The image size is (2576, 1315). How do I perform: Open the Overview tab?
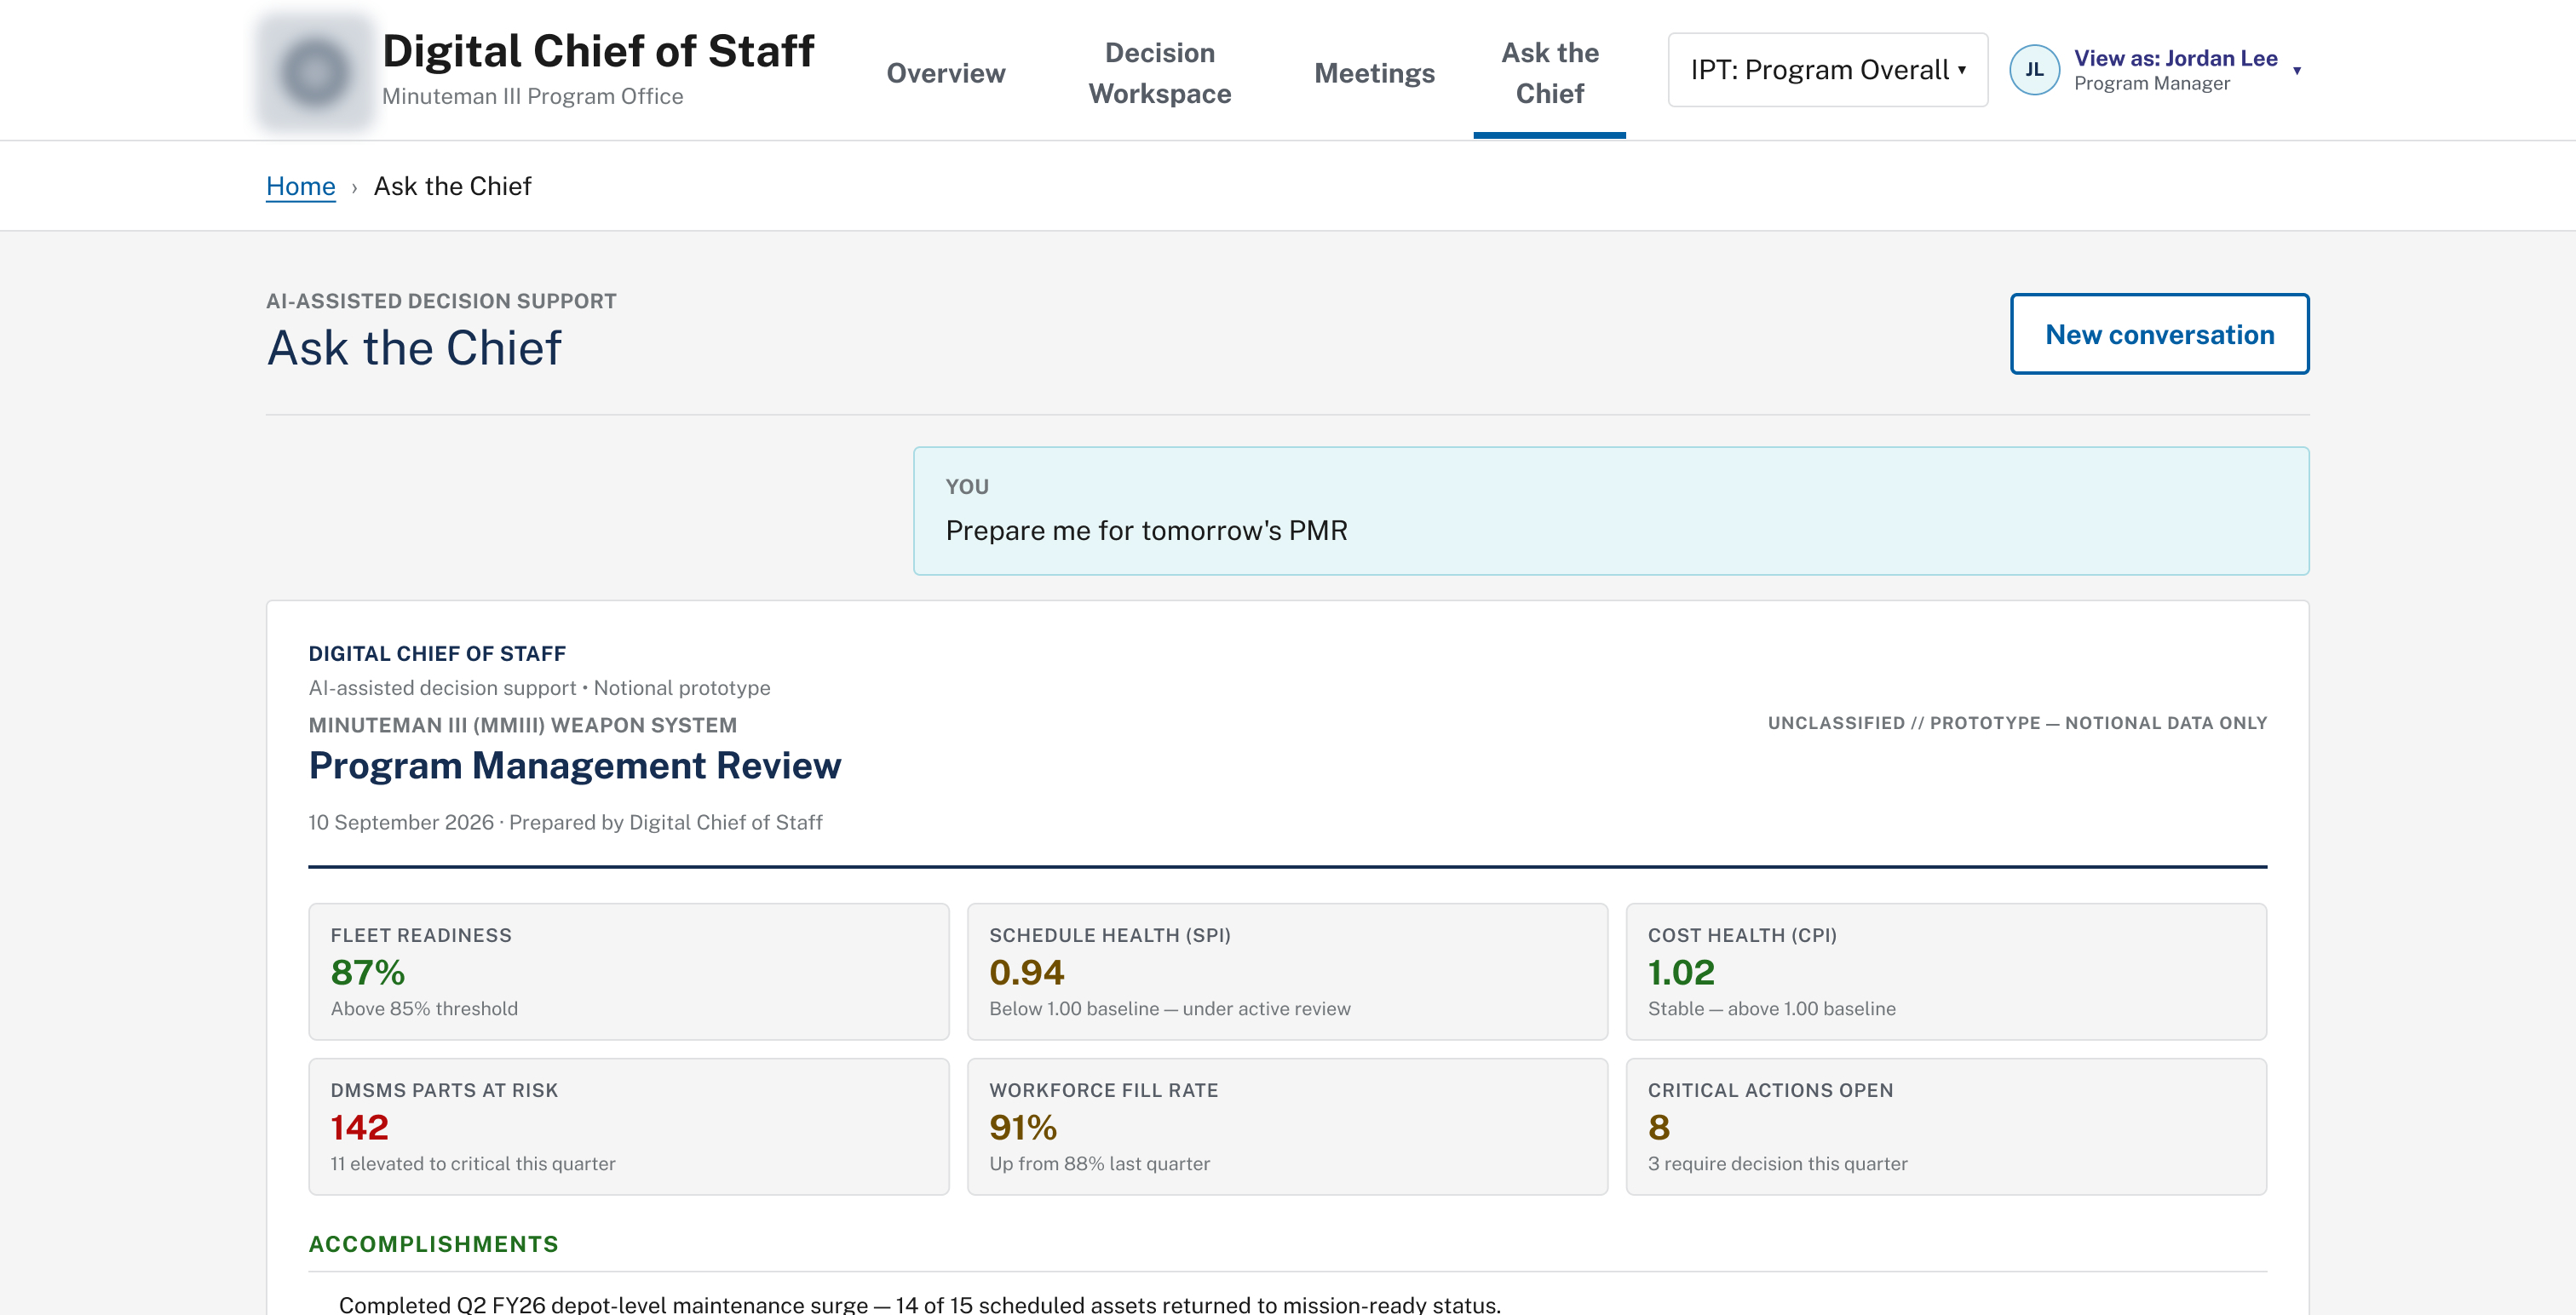[945, 73]
